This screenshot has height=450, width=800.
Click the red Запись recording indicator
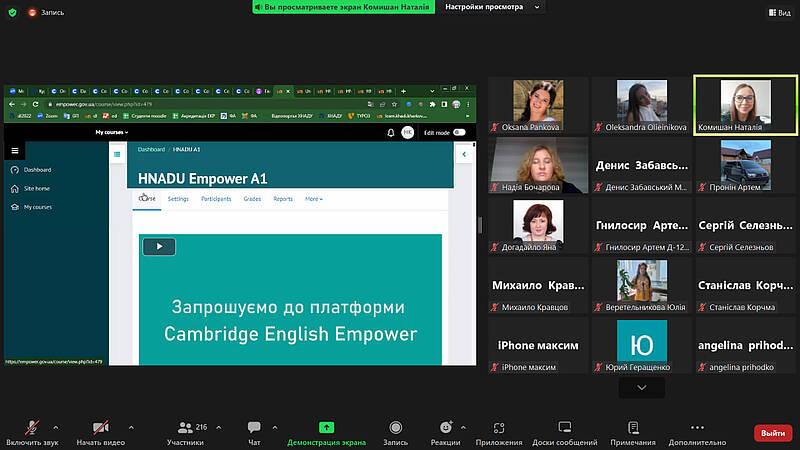46,12
